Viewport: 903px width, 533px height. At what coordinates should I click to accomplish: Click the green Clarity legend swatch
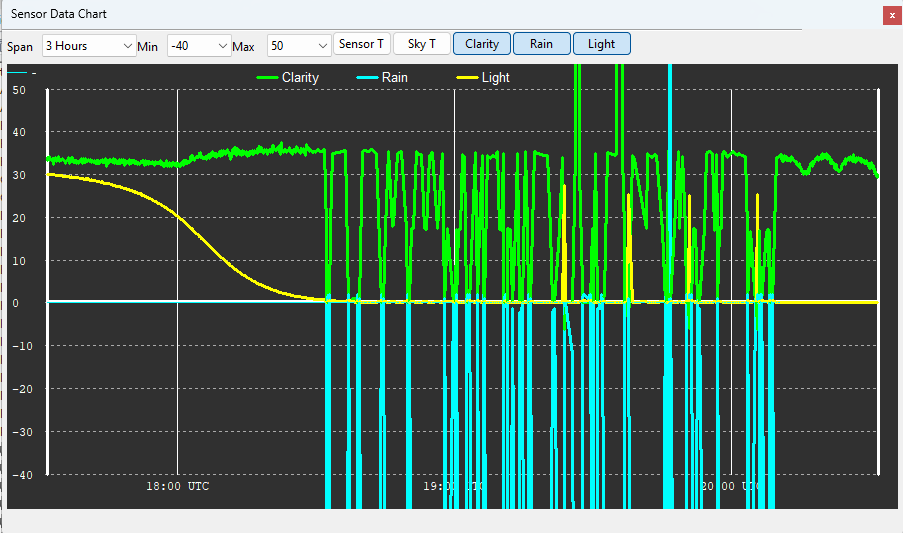(267, 78)
